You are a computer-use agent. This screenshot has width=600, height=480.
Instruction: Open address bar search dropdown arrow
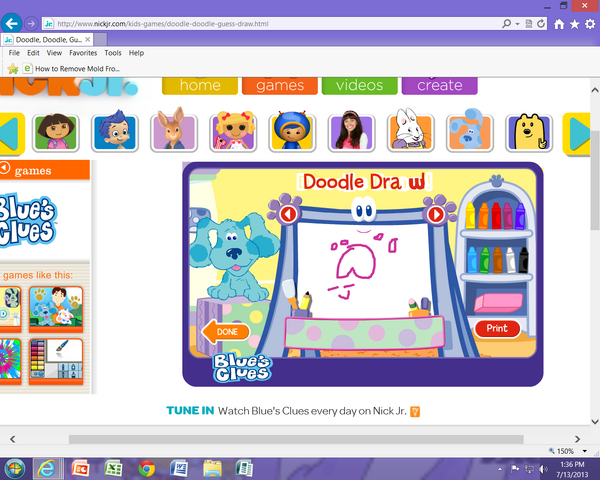[517, 24]
